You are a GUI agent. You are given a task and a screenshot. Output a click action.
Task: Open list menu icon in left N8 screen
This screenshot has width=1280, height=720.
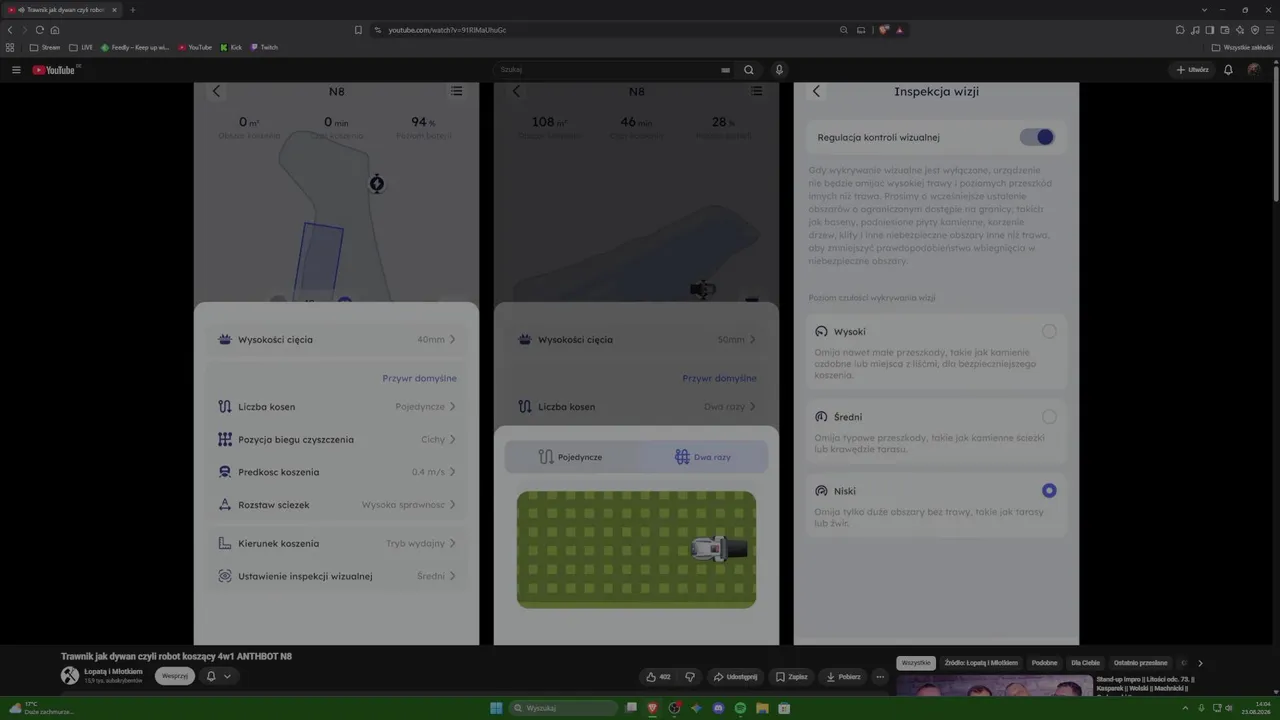pos(456,91)
